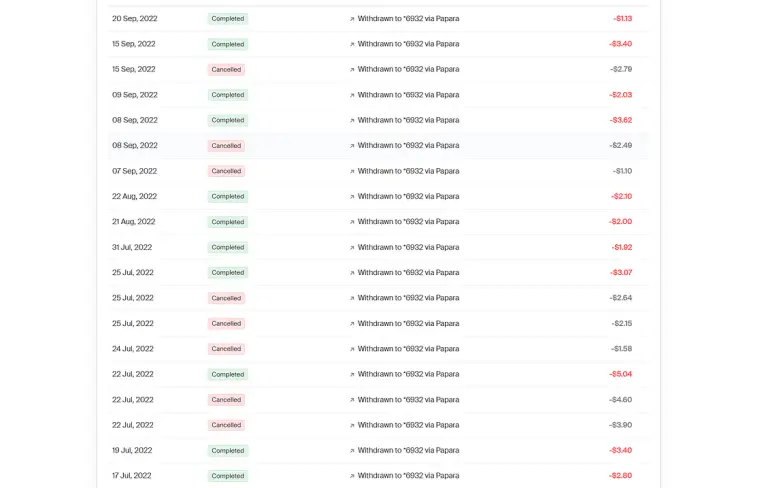Click the arrow icon in the -$3.62 row
This screenshot has height=488, width=762.
coord(352,121)
